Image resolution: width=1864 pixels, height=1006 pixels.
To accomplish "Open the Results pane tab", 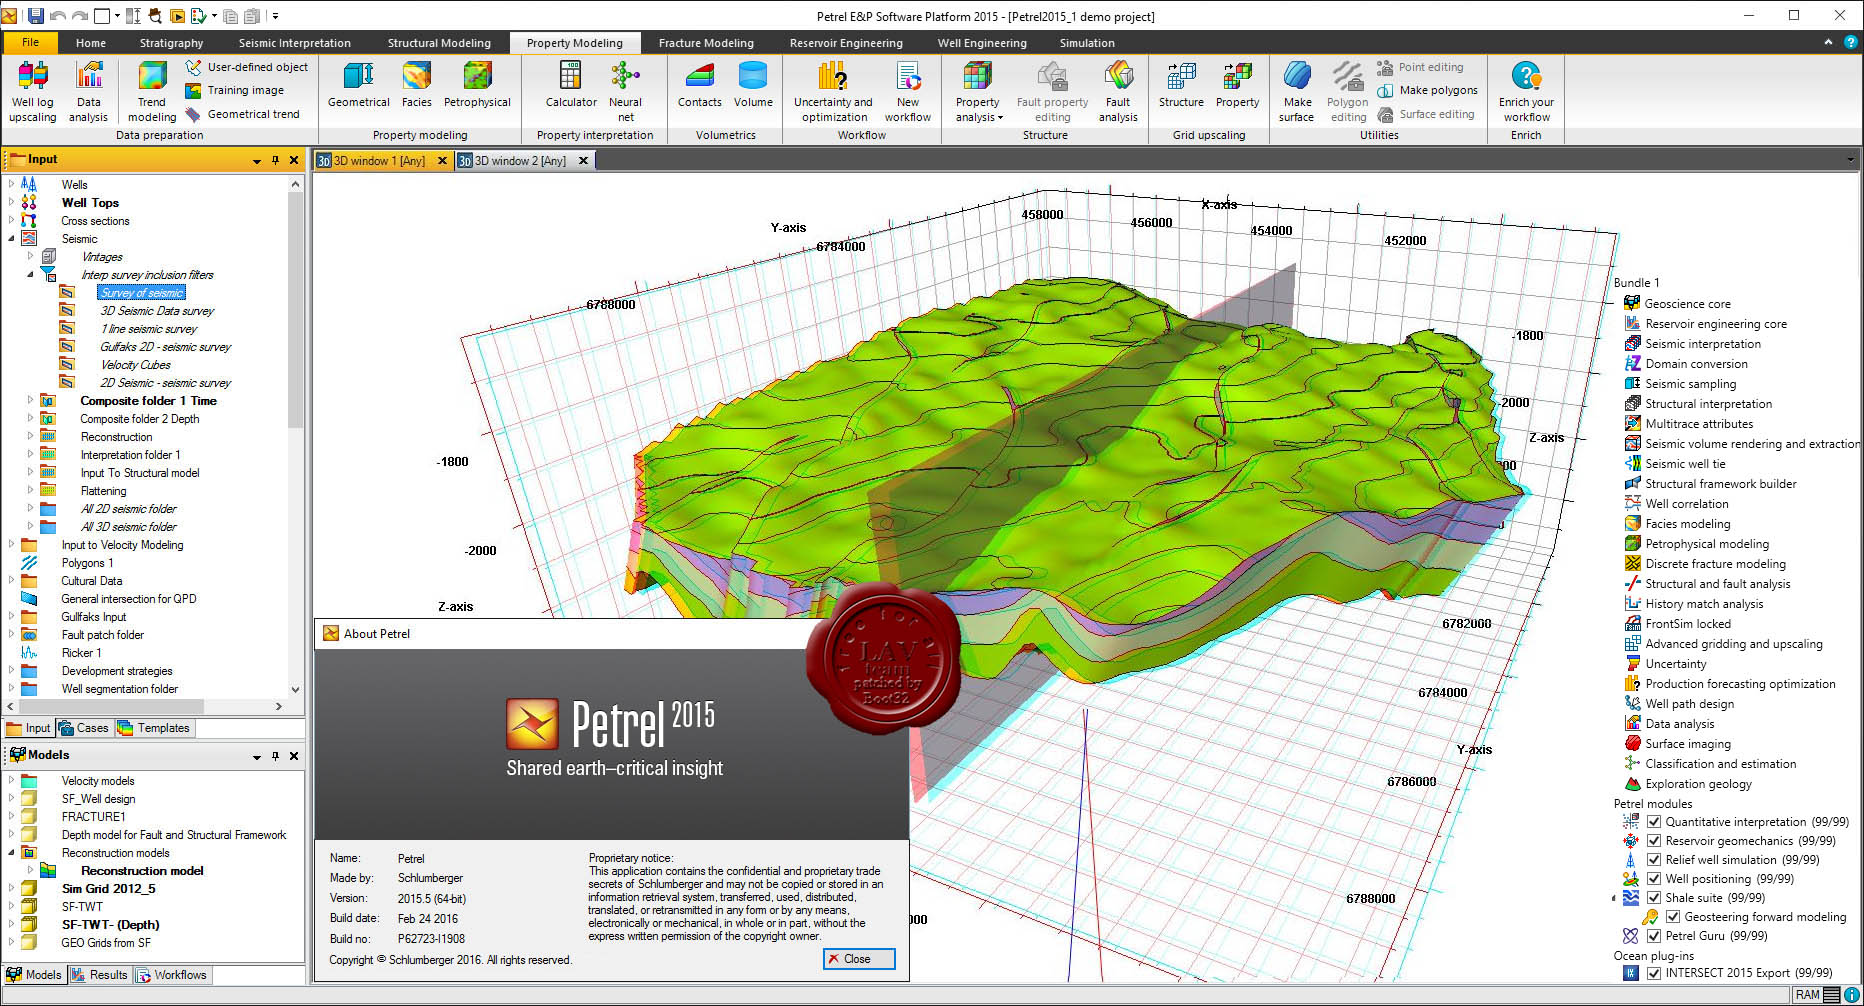I will tap(100, 975).
